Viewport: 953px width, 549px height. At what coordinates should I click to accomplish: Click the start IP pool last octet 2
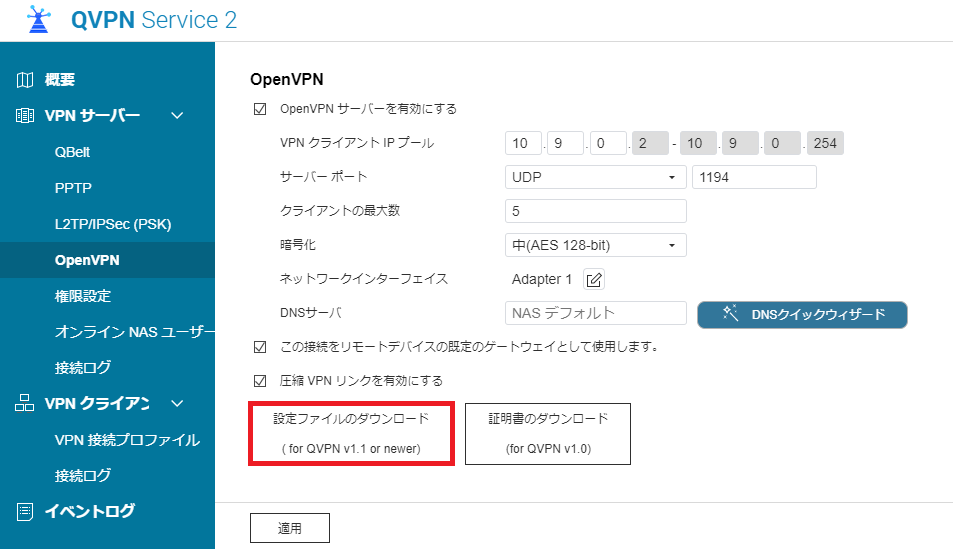click(x=650, y=143)
